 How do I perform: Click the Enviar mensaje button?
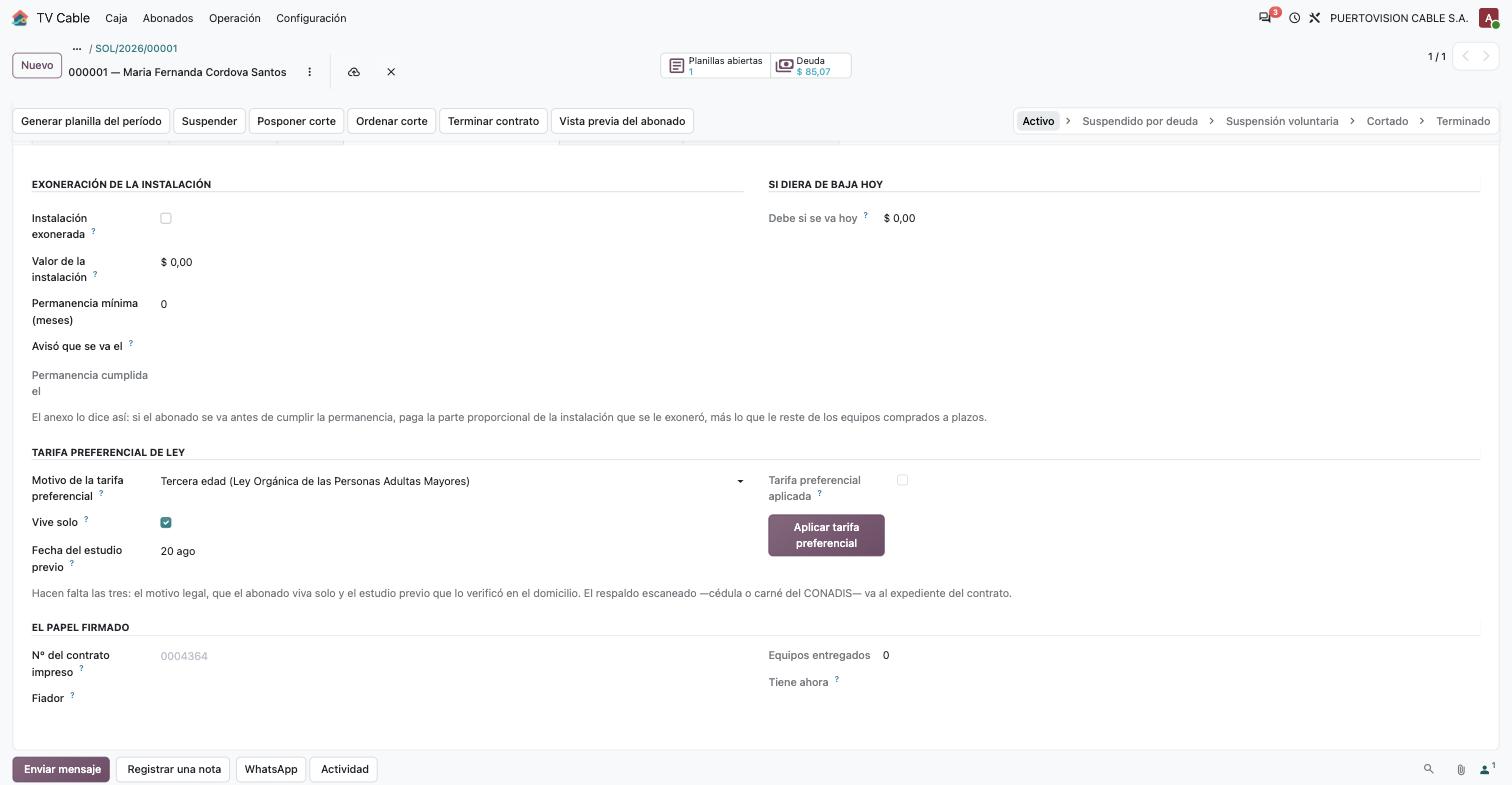click(61, 769)
